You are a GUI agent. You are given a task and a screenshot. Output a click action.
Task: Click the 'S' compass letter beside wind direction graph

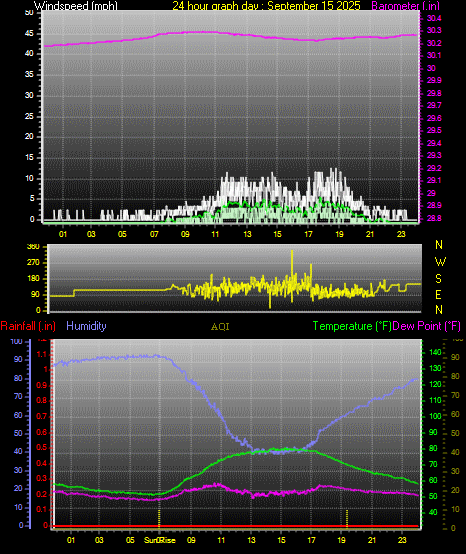(x=438, y=279)
